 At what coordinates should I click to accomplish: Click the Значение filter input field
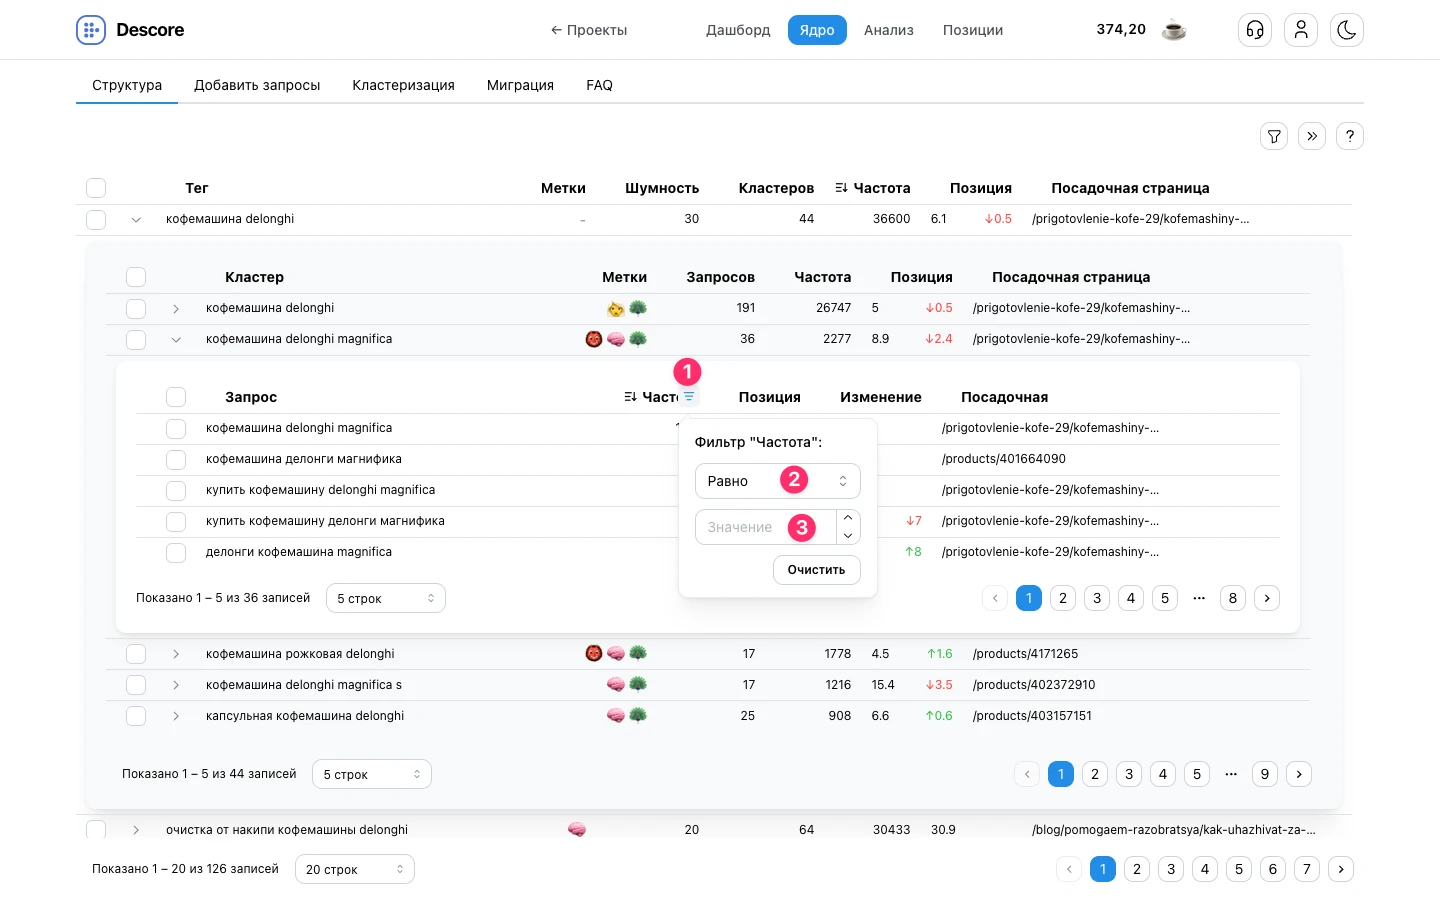[x=765, y=527]
